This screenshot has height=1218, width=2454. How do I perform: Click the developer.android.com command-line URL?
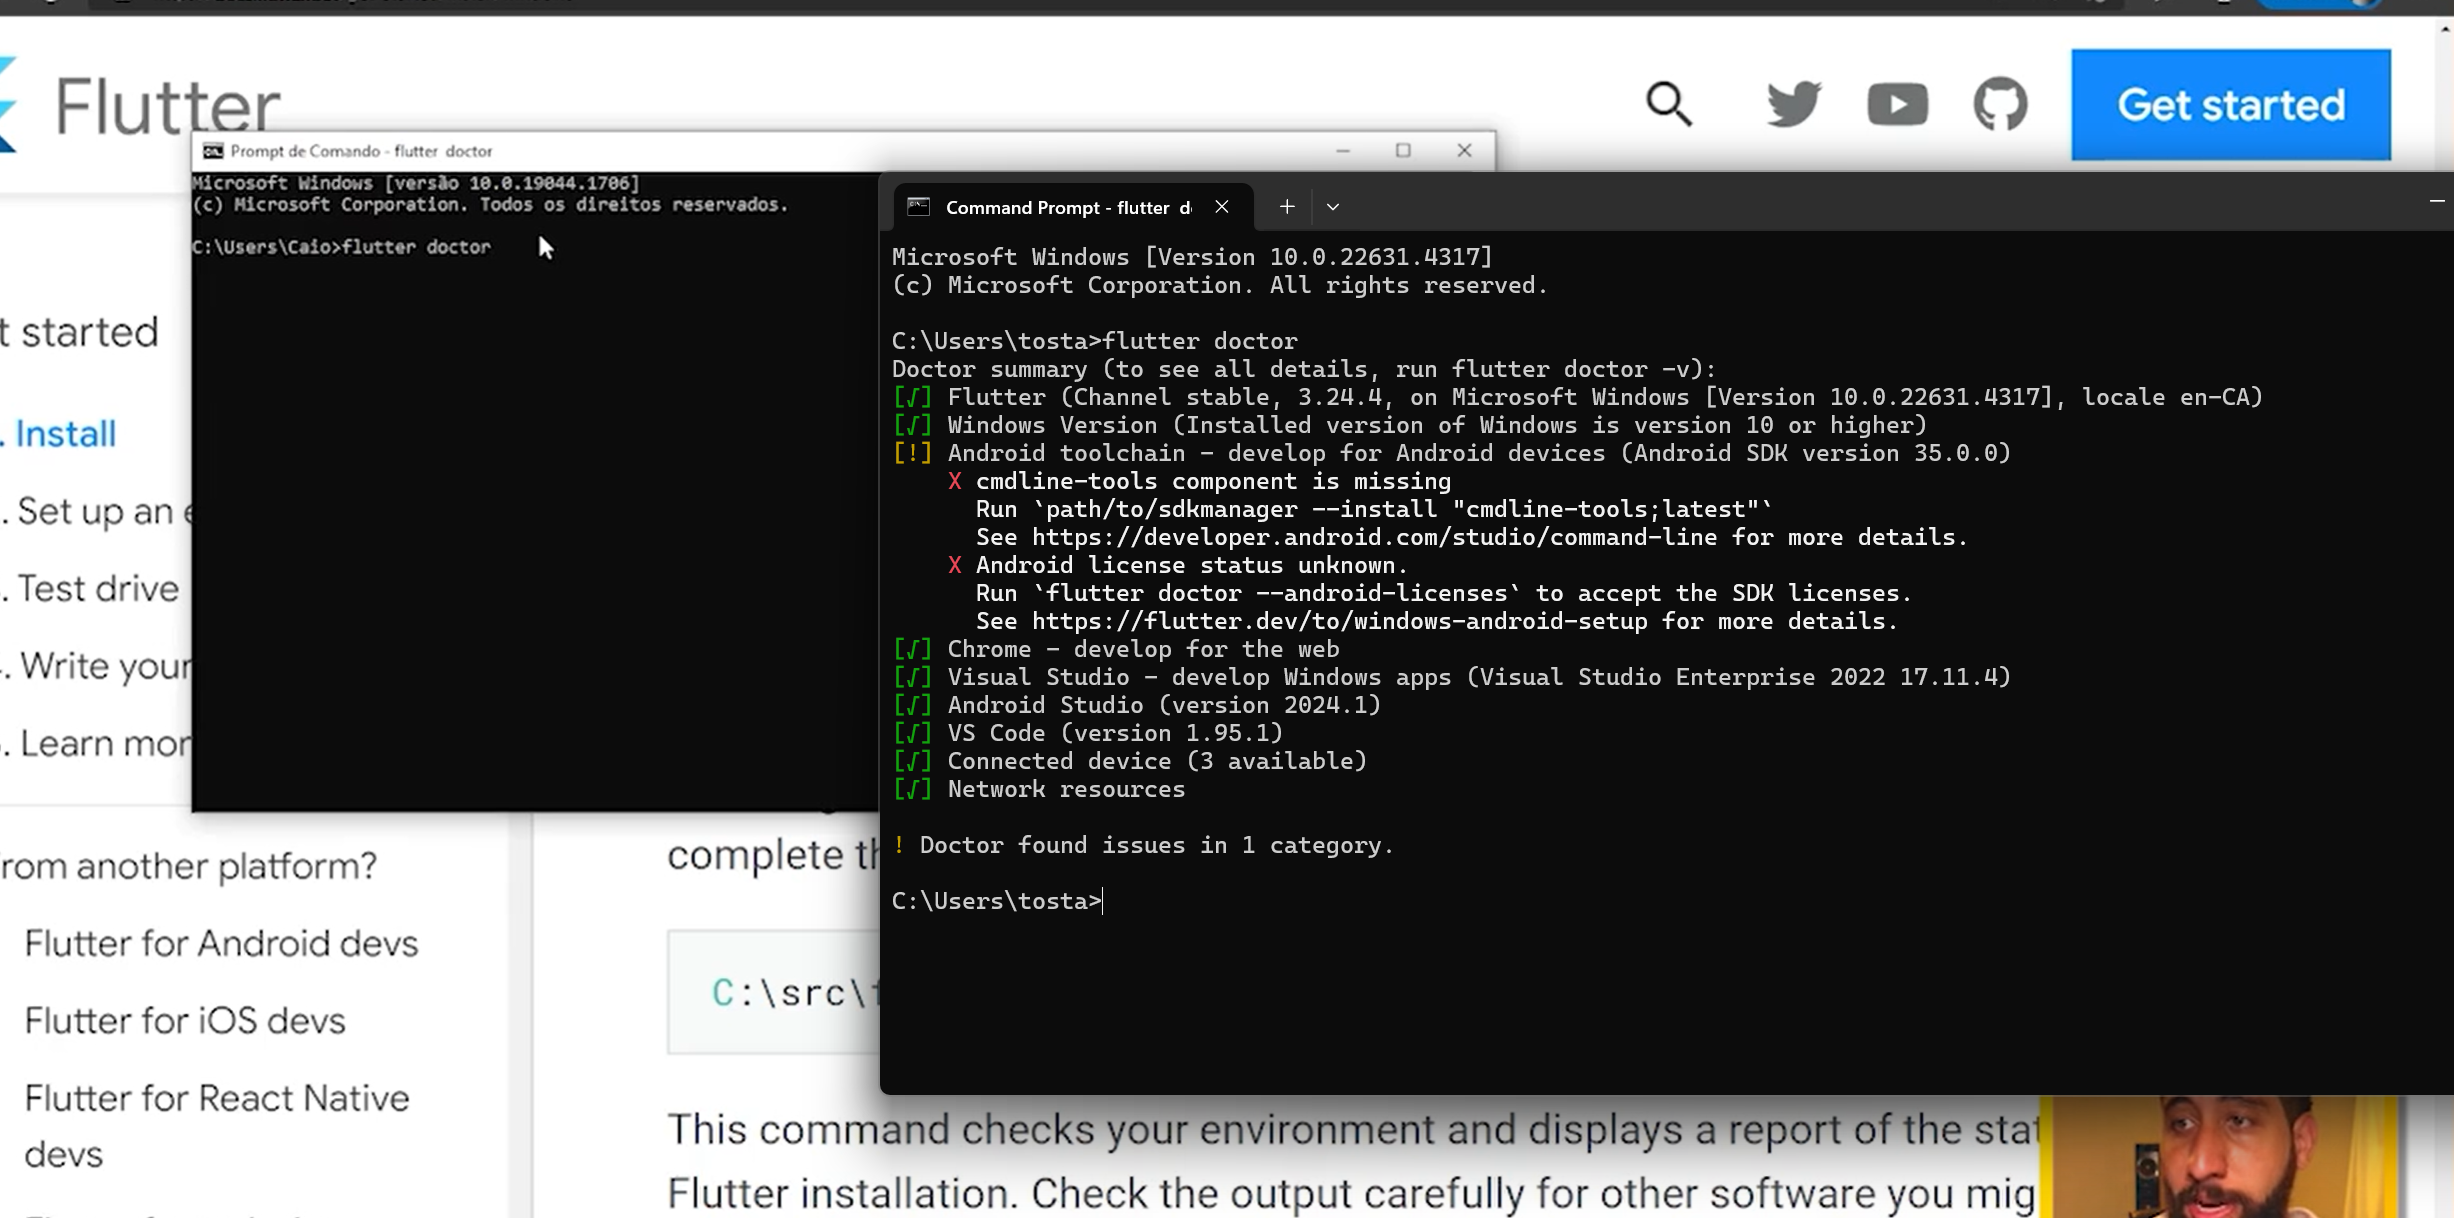coord(1374,537)
